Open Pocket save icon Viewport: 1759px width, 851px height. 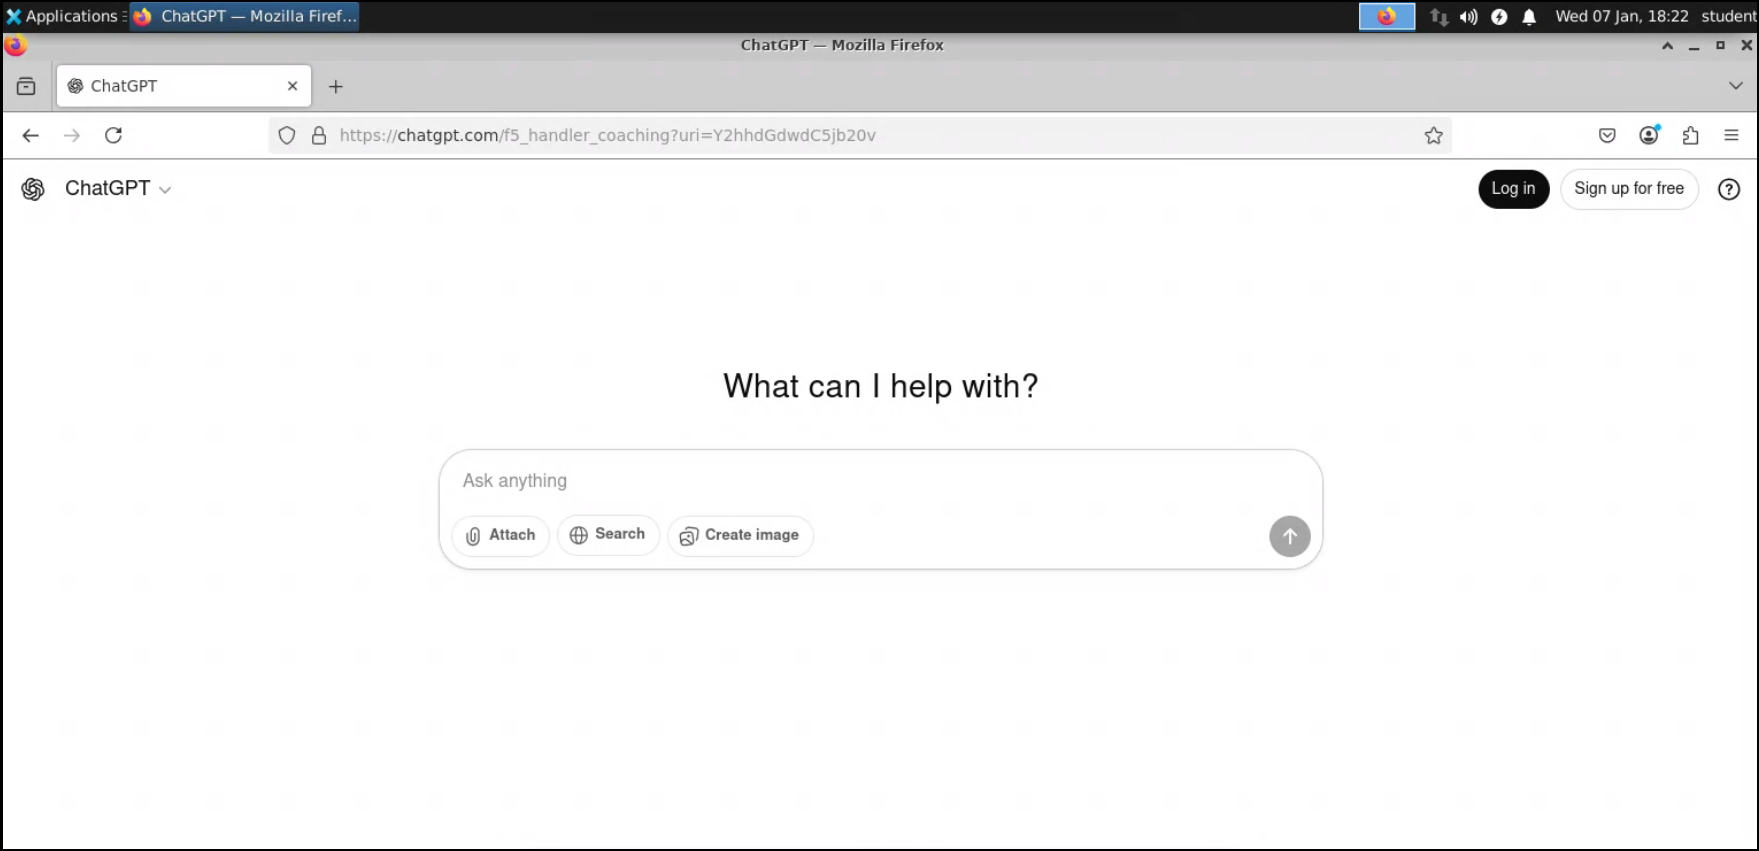[x=1607, y=135]
